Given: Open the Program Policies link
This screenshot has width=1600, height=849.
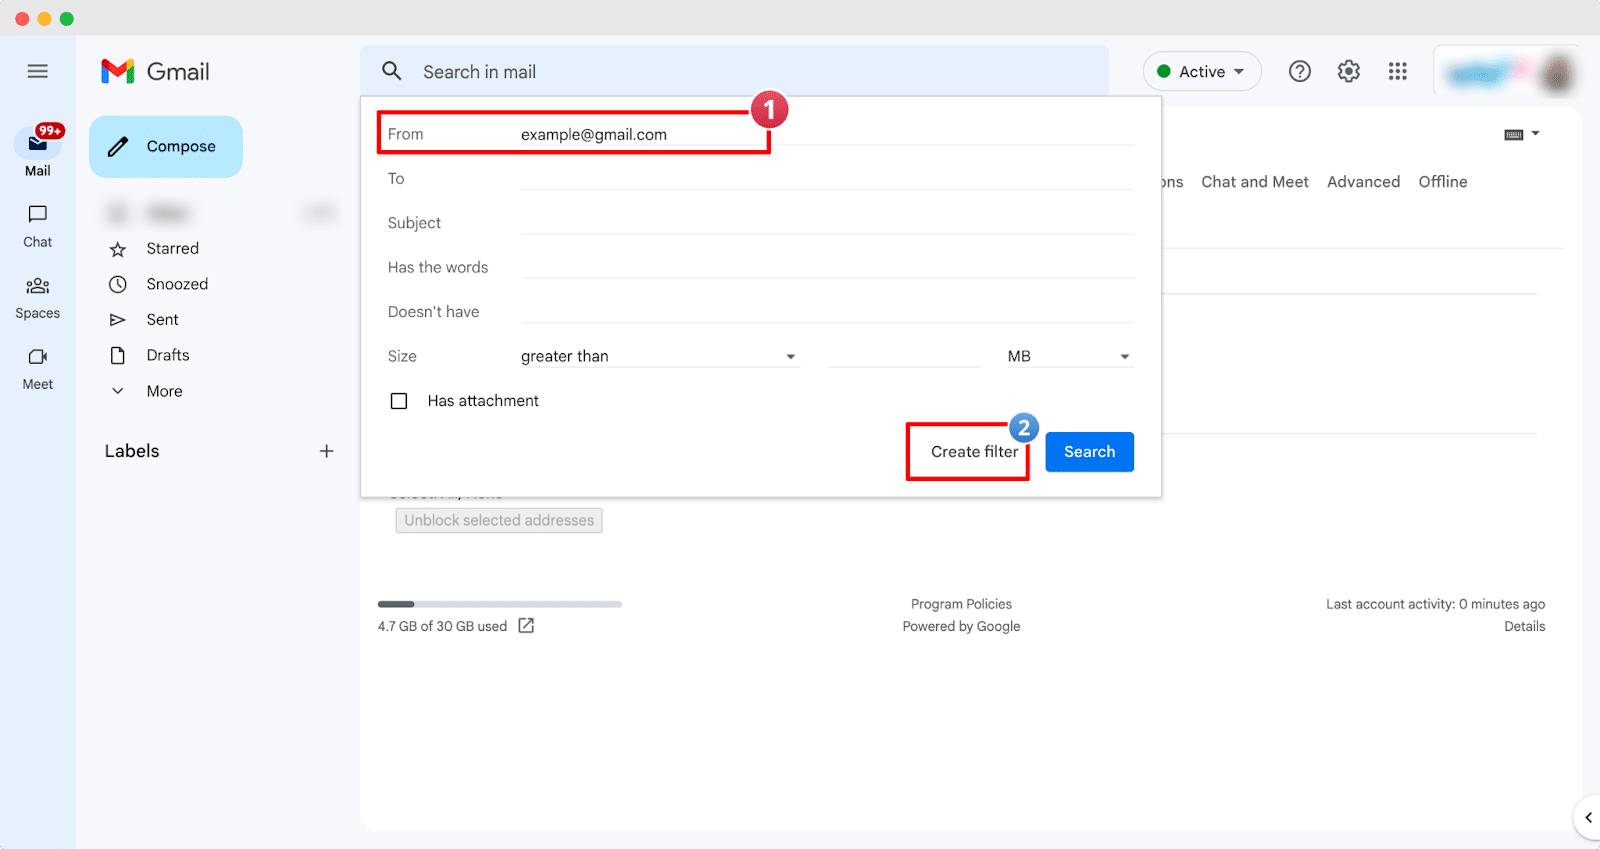Looking at the screenshot, I should [961, 604].
